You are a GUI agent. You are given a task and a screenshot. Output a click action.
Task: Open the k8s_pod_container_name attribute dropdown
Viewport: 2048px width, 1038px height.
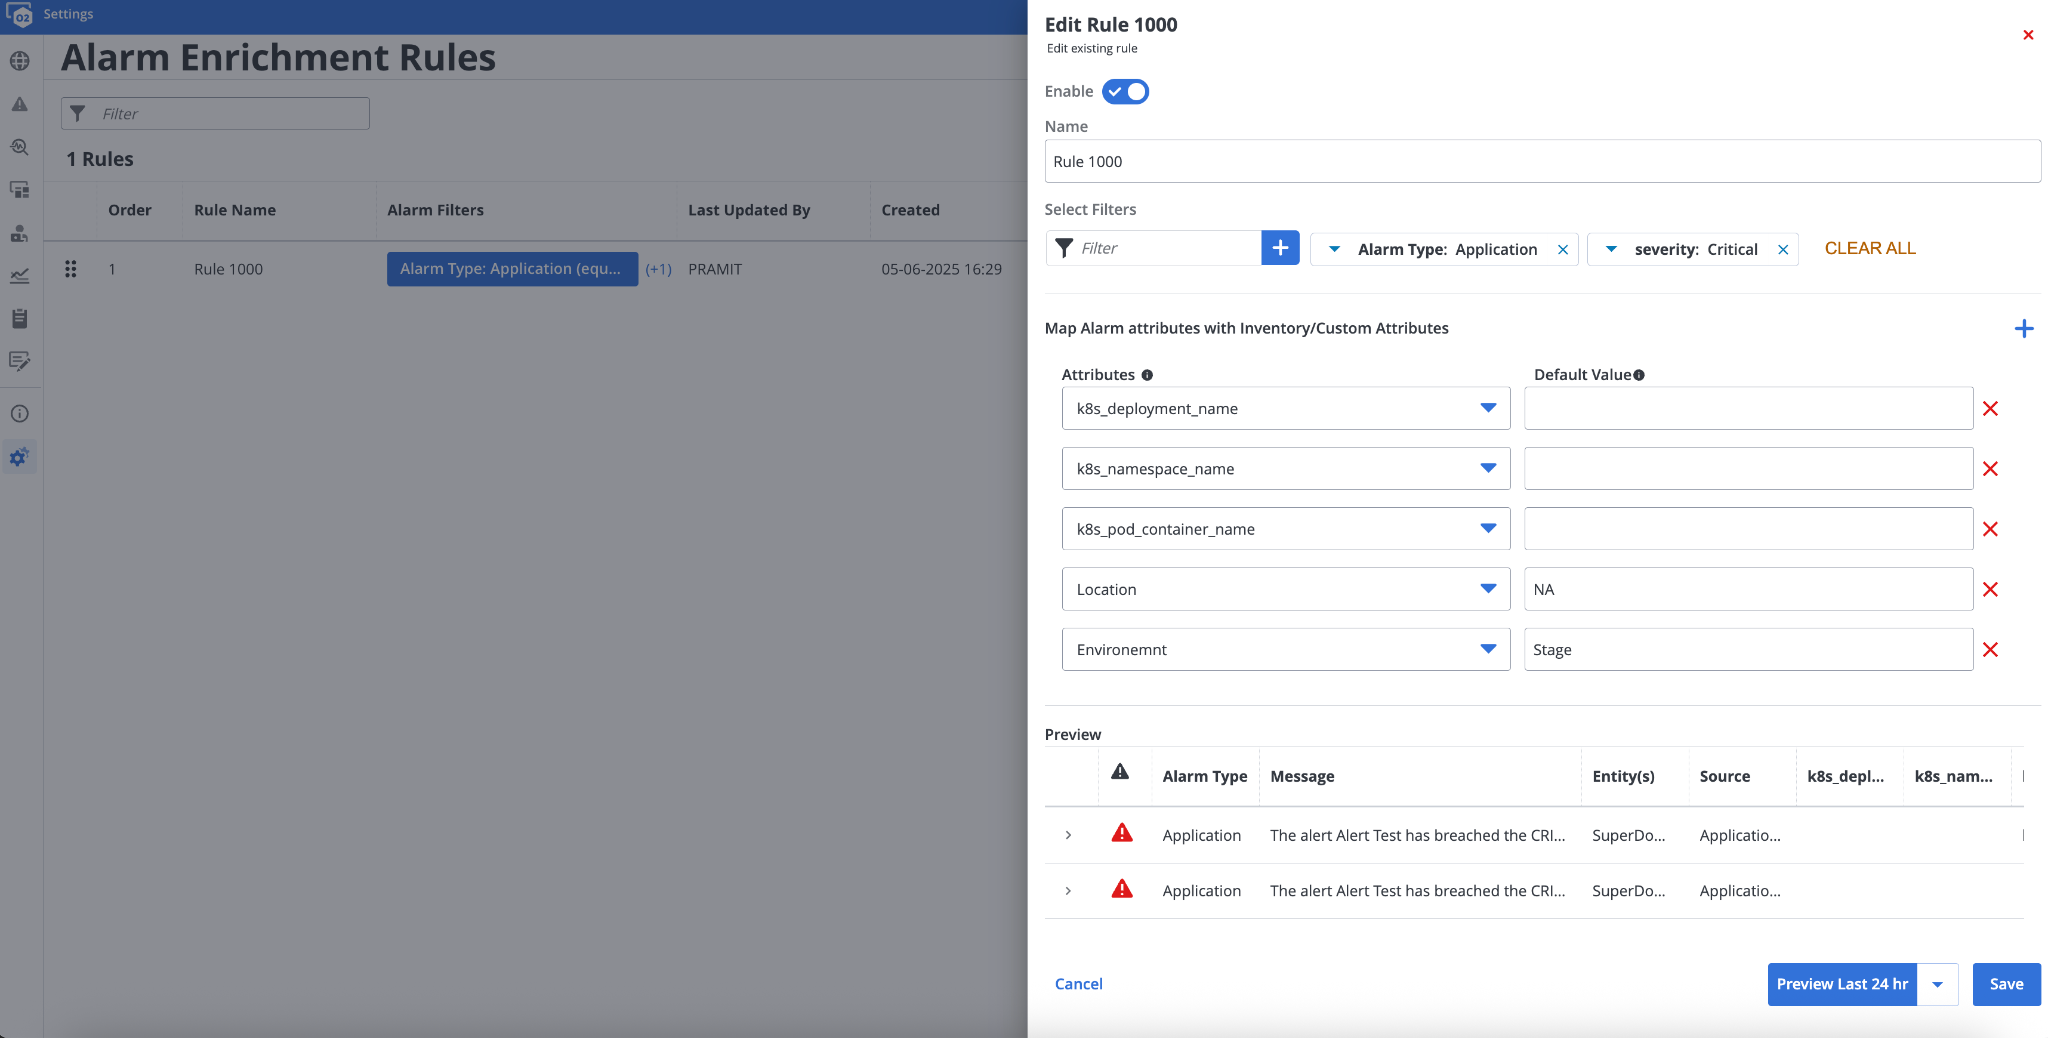tap(1487, 529)
